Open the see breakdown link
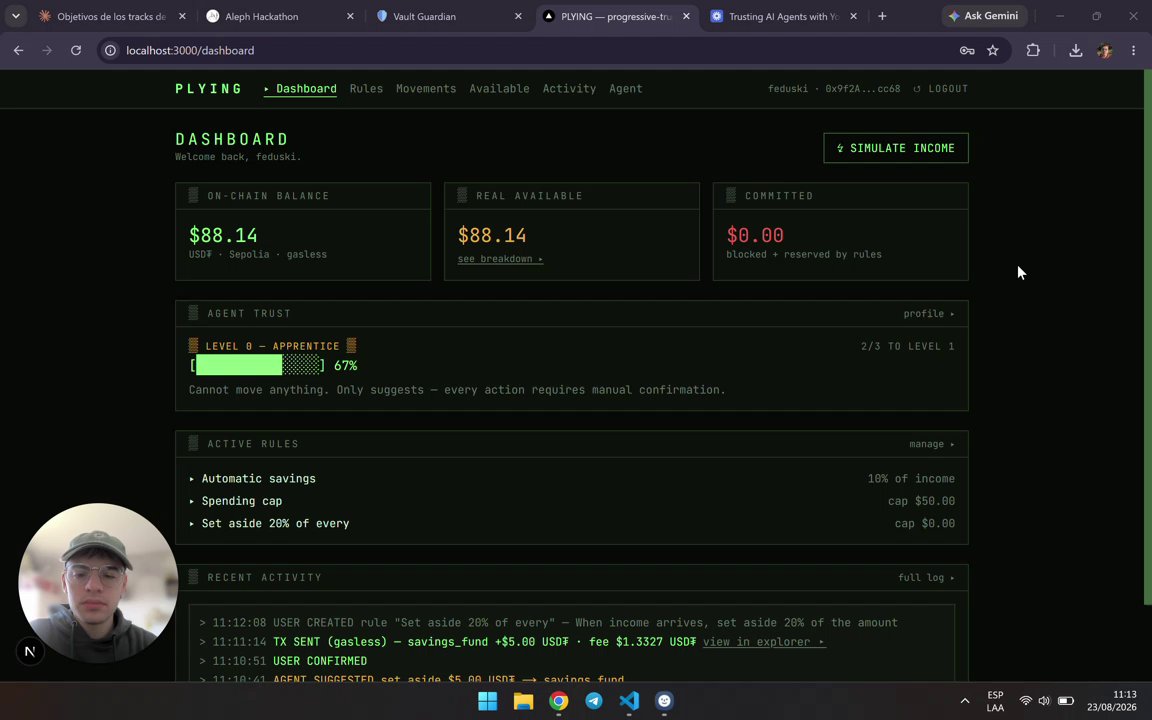This screenshot has height=720, width=1152. click(500, 259)
